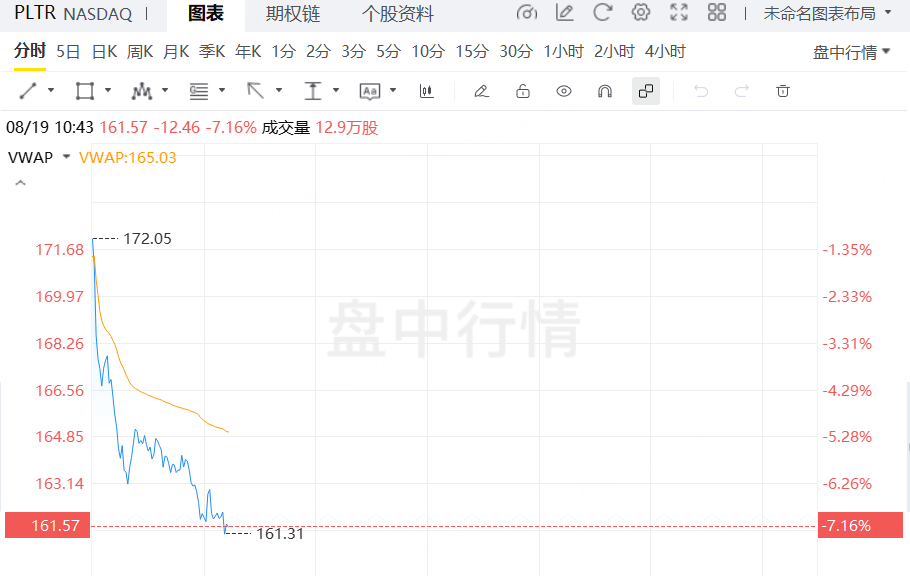Toggle drawings visibility with eye icon
The height and width of the screenshot is (576, 910).
point(564,91)
